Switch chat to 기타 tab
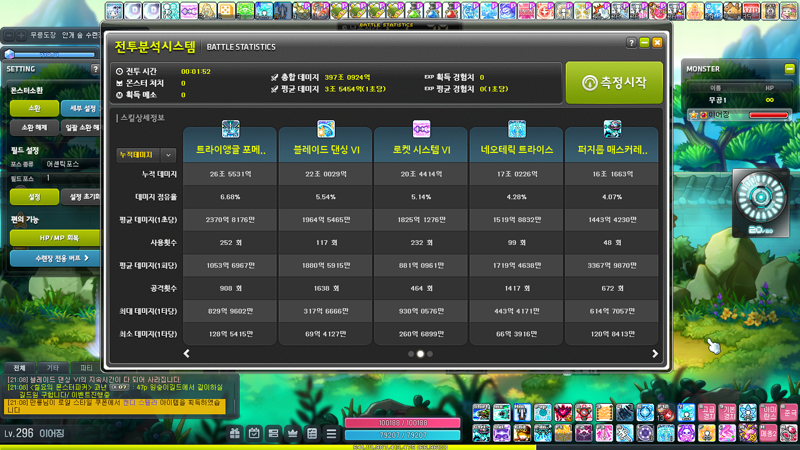This screenshot has height=450, width=800. (x=53, y=368)
